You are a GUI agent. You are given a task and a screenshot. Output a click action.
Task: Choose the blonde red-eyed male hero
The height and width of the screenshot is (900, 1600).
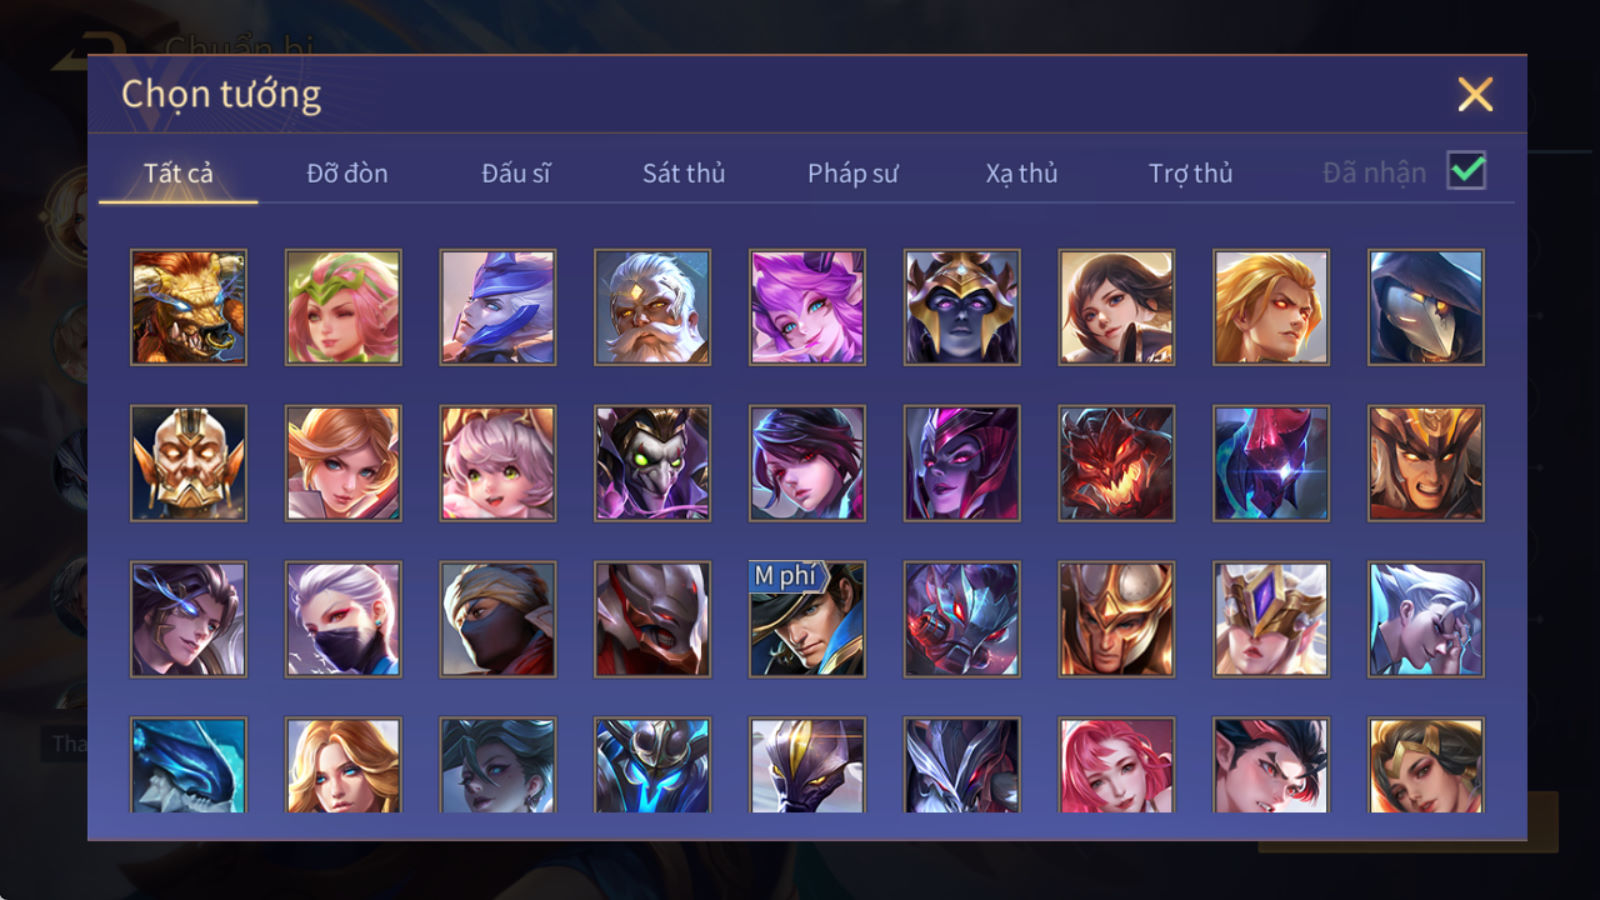1271,307
